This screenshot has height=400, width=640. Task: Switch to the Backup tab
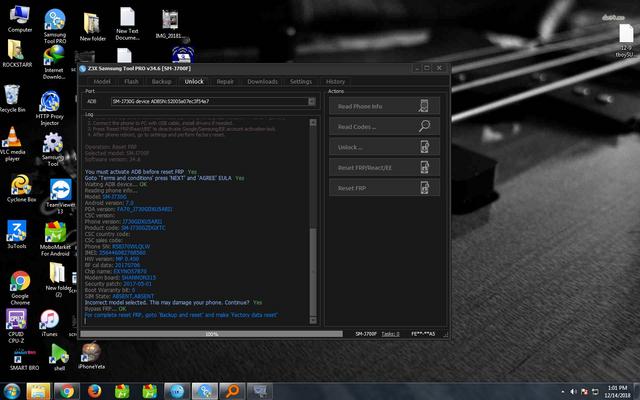(161, 82)
